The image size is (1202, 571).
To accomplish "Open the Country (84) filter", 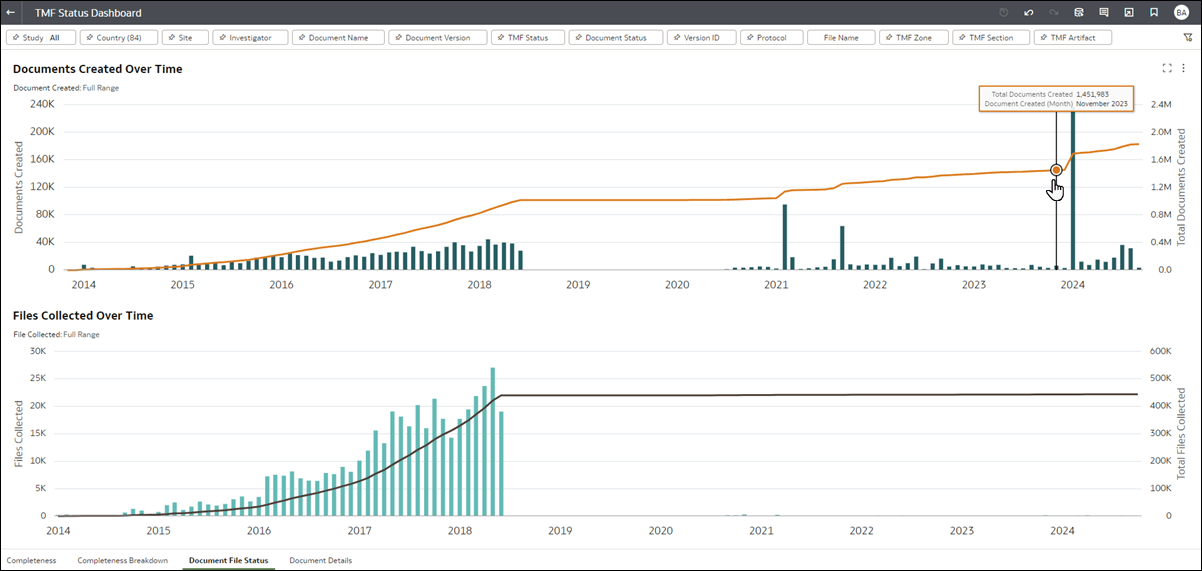I will pos(118,37).
